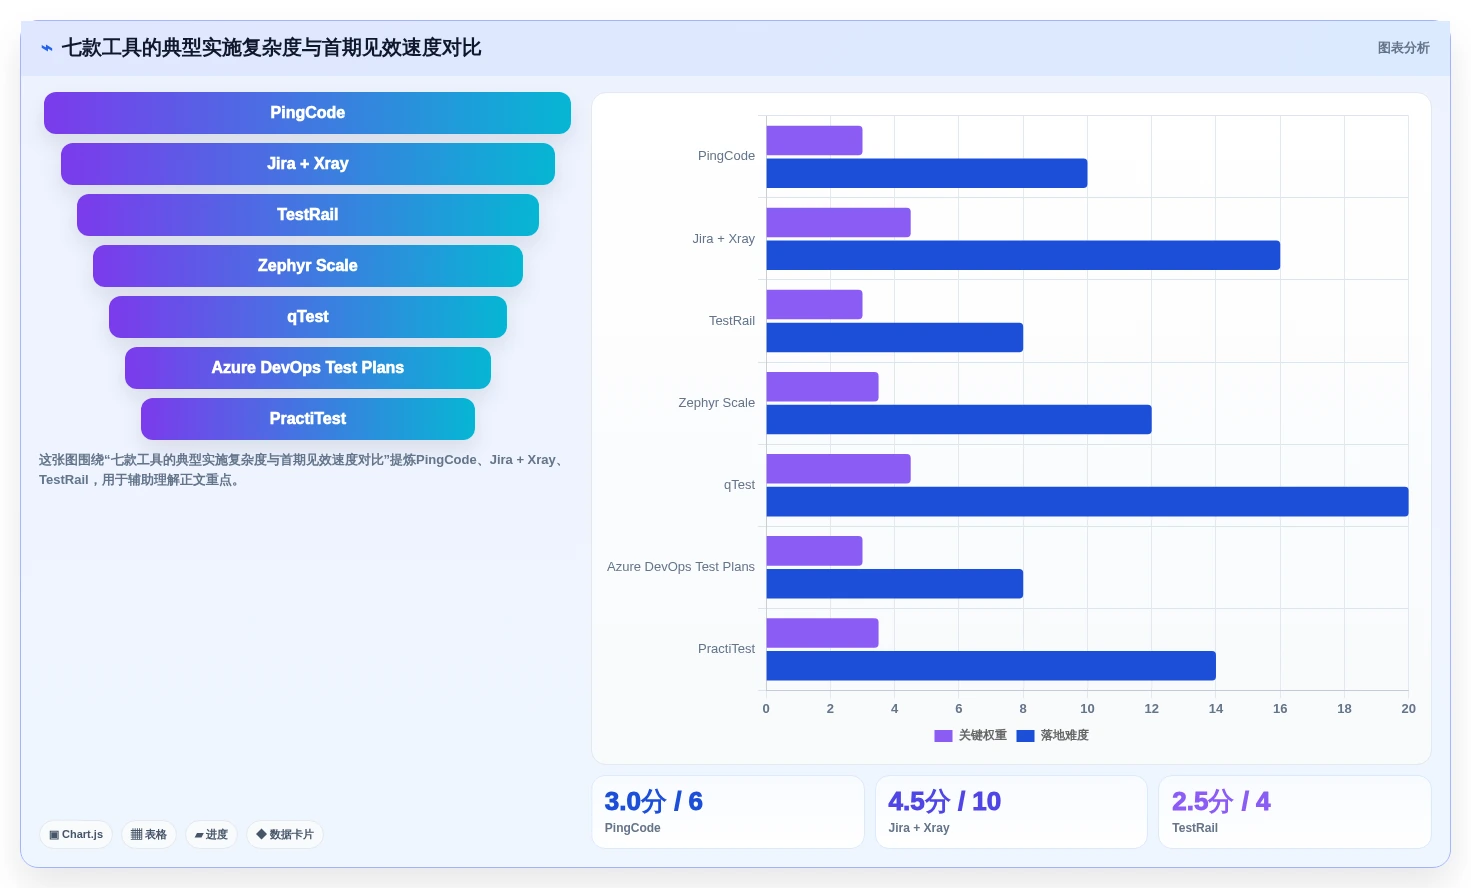Image resolution: width=1471 pixels, height=888 pixels.
Task: Click TestRail purple chart bar
Action: click(814, 305)
